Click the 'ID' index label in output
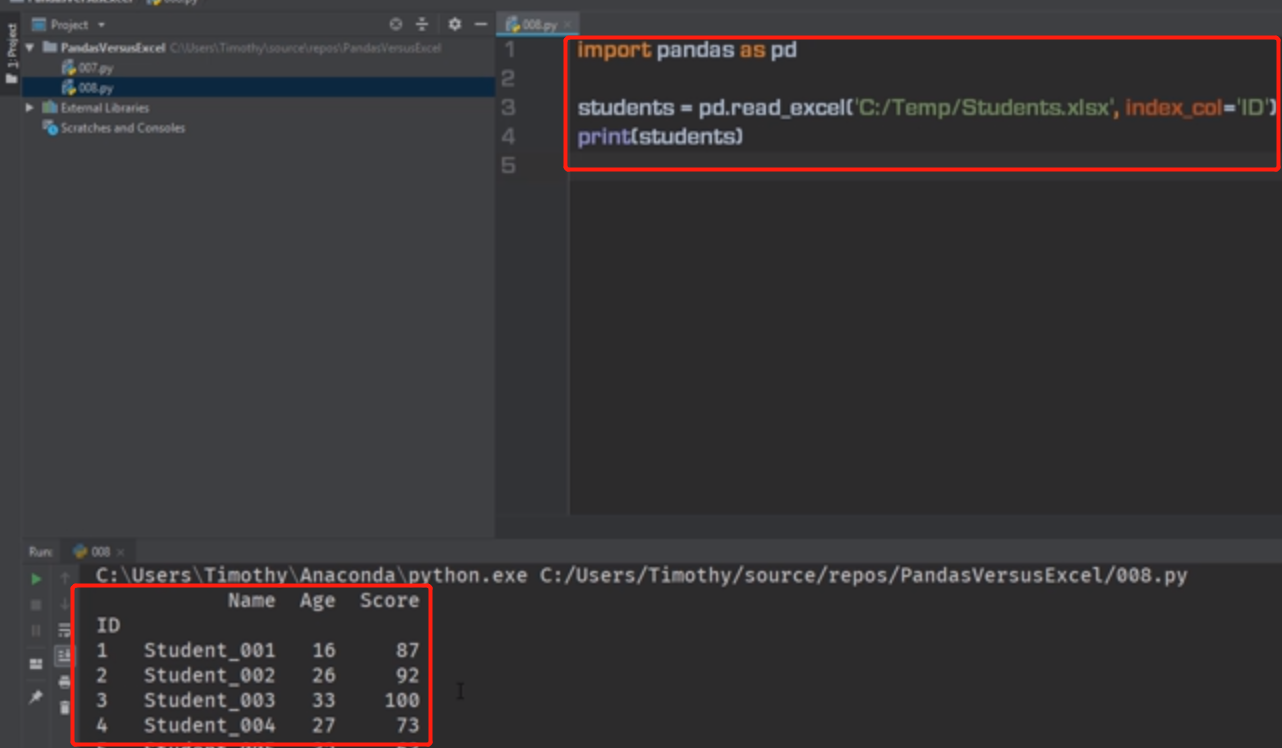Image resolution: width=1282 pixels, height=748 pixels. click(x=108, y=625)
